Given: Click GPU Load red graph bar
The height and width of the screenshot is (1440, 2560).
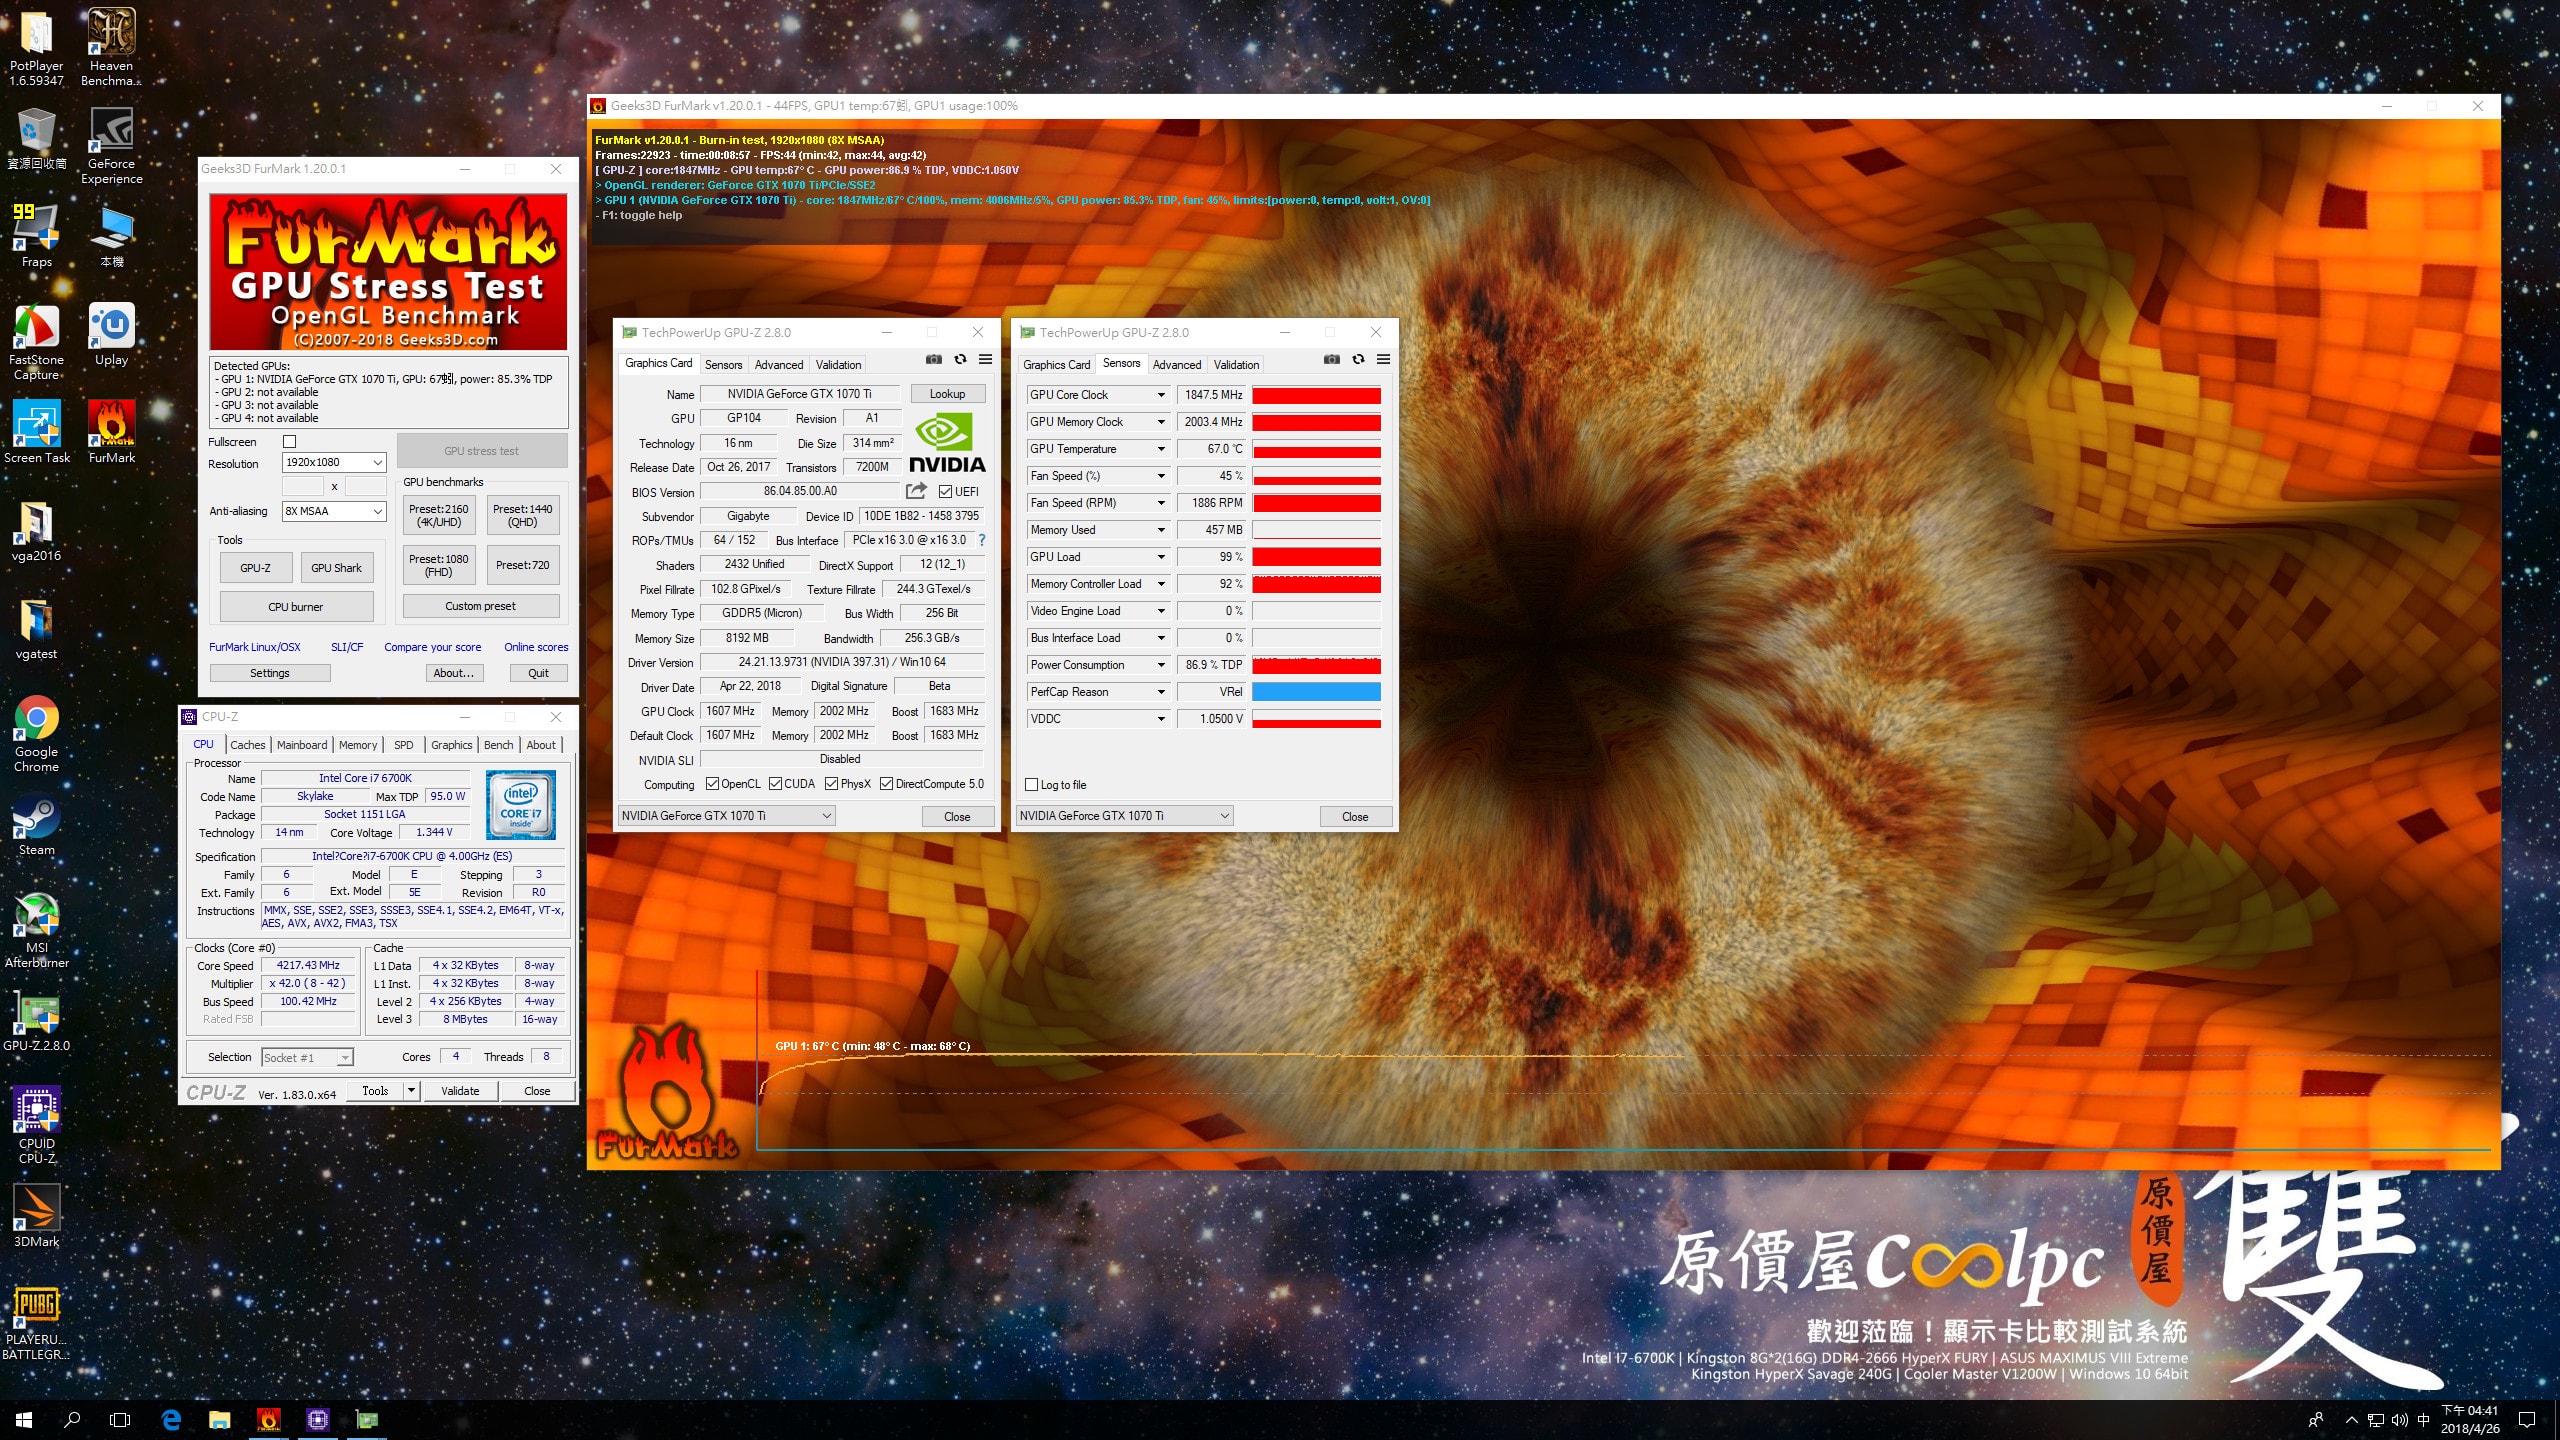Looking at the screenshot, I should click(x=1316, y=557).
